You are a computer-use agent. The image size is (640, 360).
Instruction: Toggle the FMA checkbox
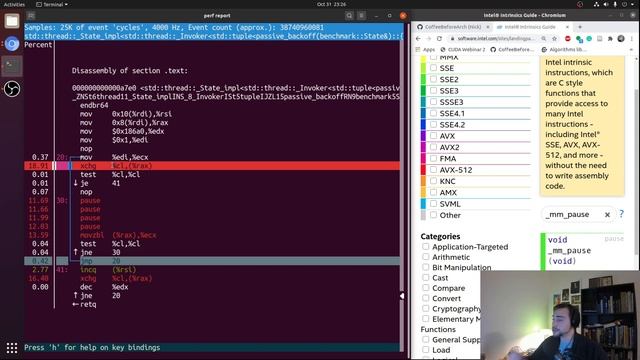433,158
